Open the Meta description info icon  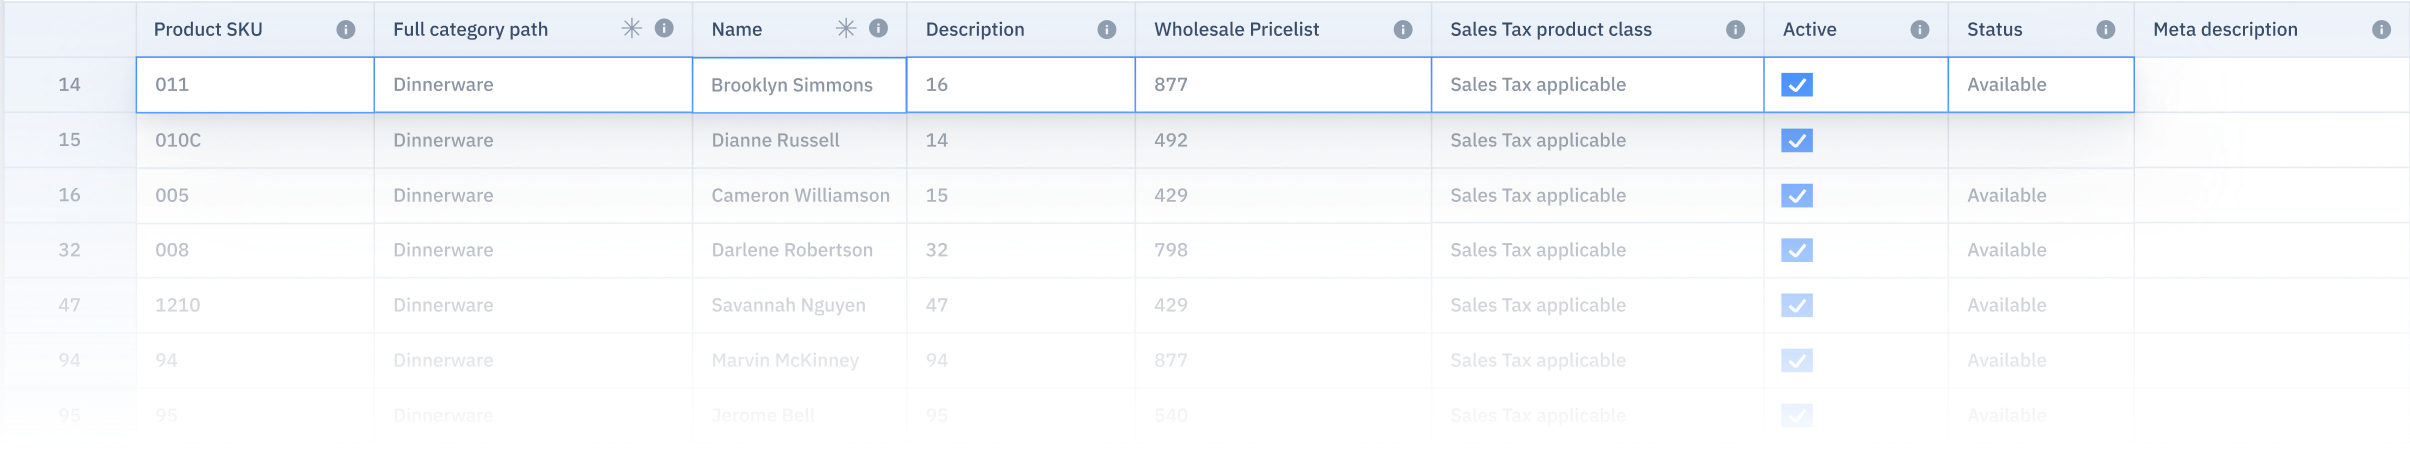pyautogui.click(x=2381, y=30)
